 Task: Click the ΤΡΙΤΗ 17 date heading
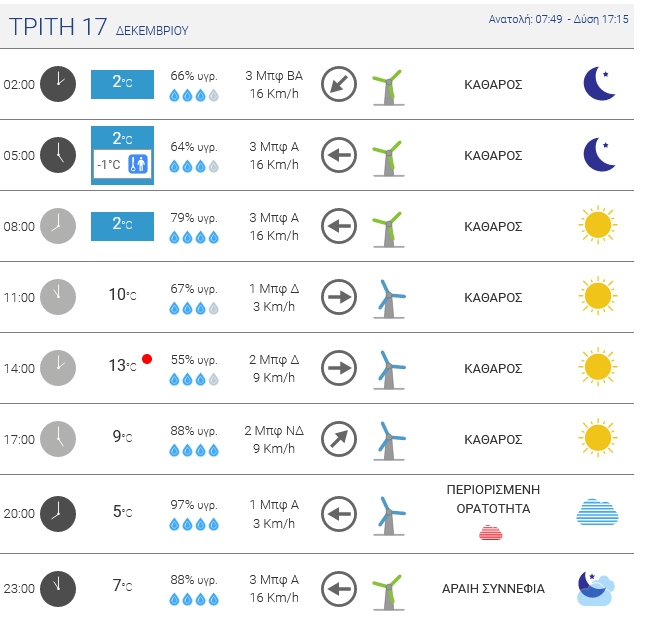57,27
